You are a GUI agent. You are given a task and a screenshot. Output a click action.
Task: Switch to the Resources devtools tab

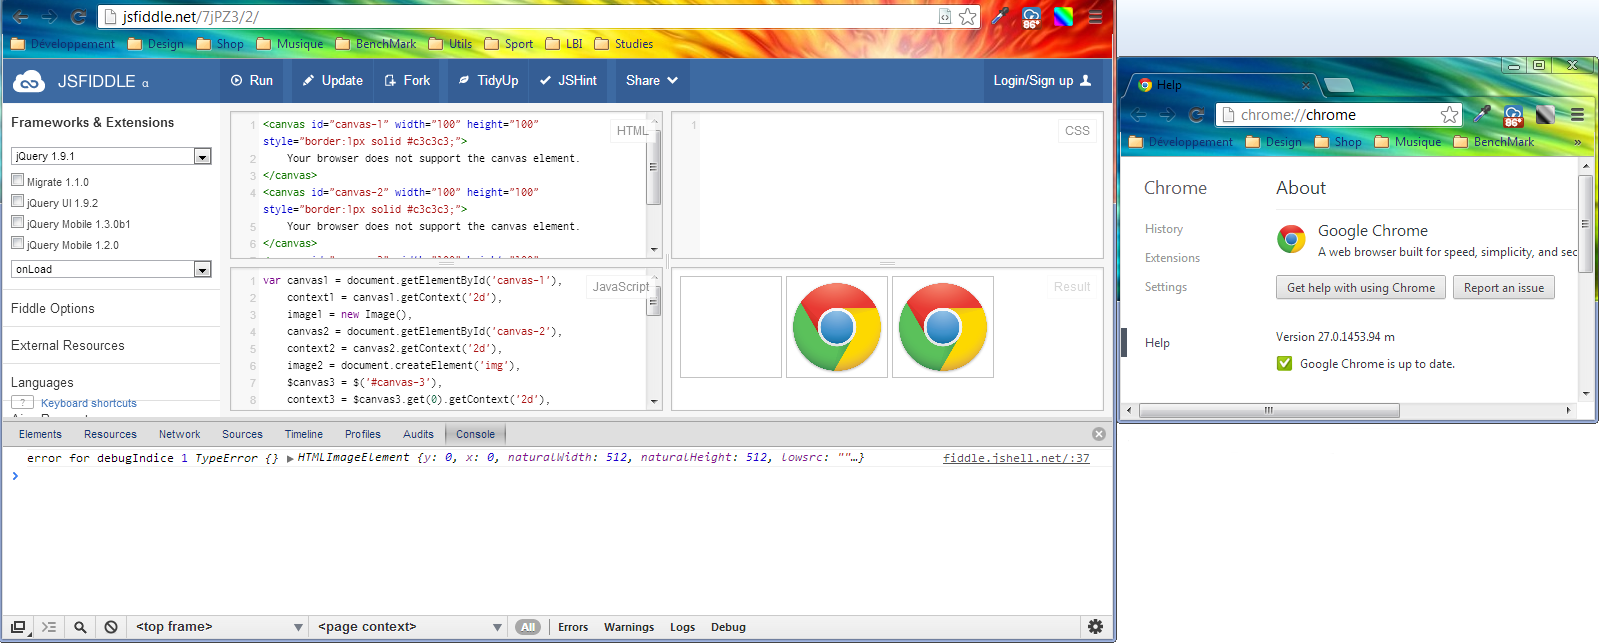110,434
